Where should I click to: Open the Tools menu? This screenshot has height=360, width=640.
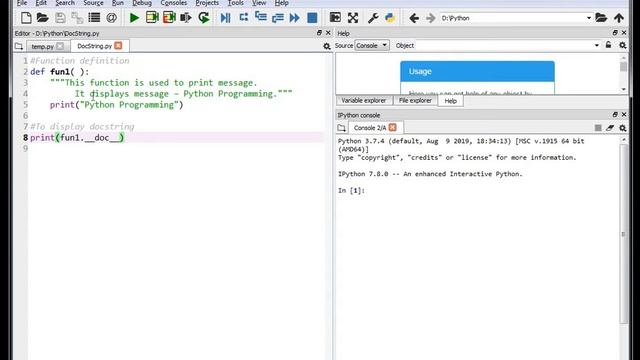pyautogui.click(x=236, y=3)
